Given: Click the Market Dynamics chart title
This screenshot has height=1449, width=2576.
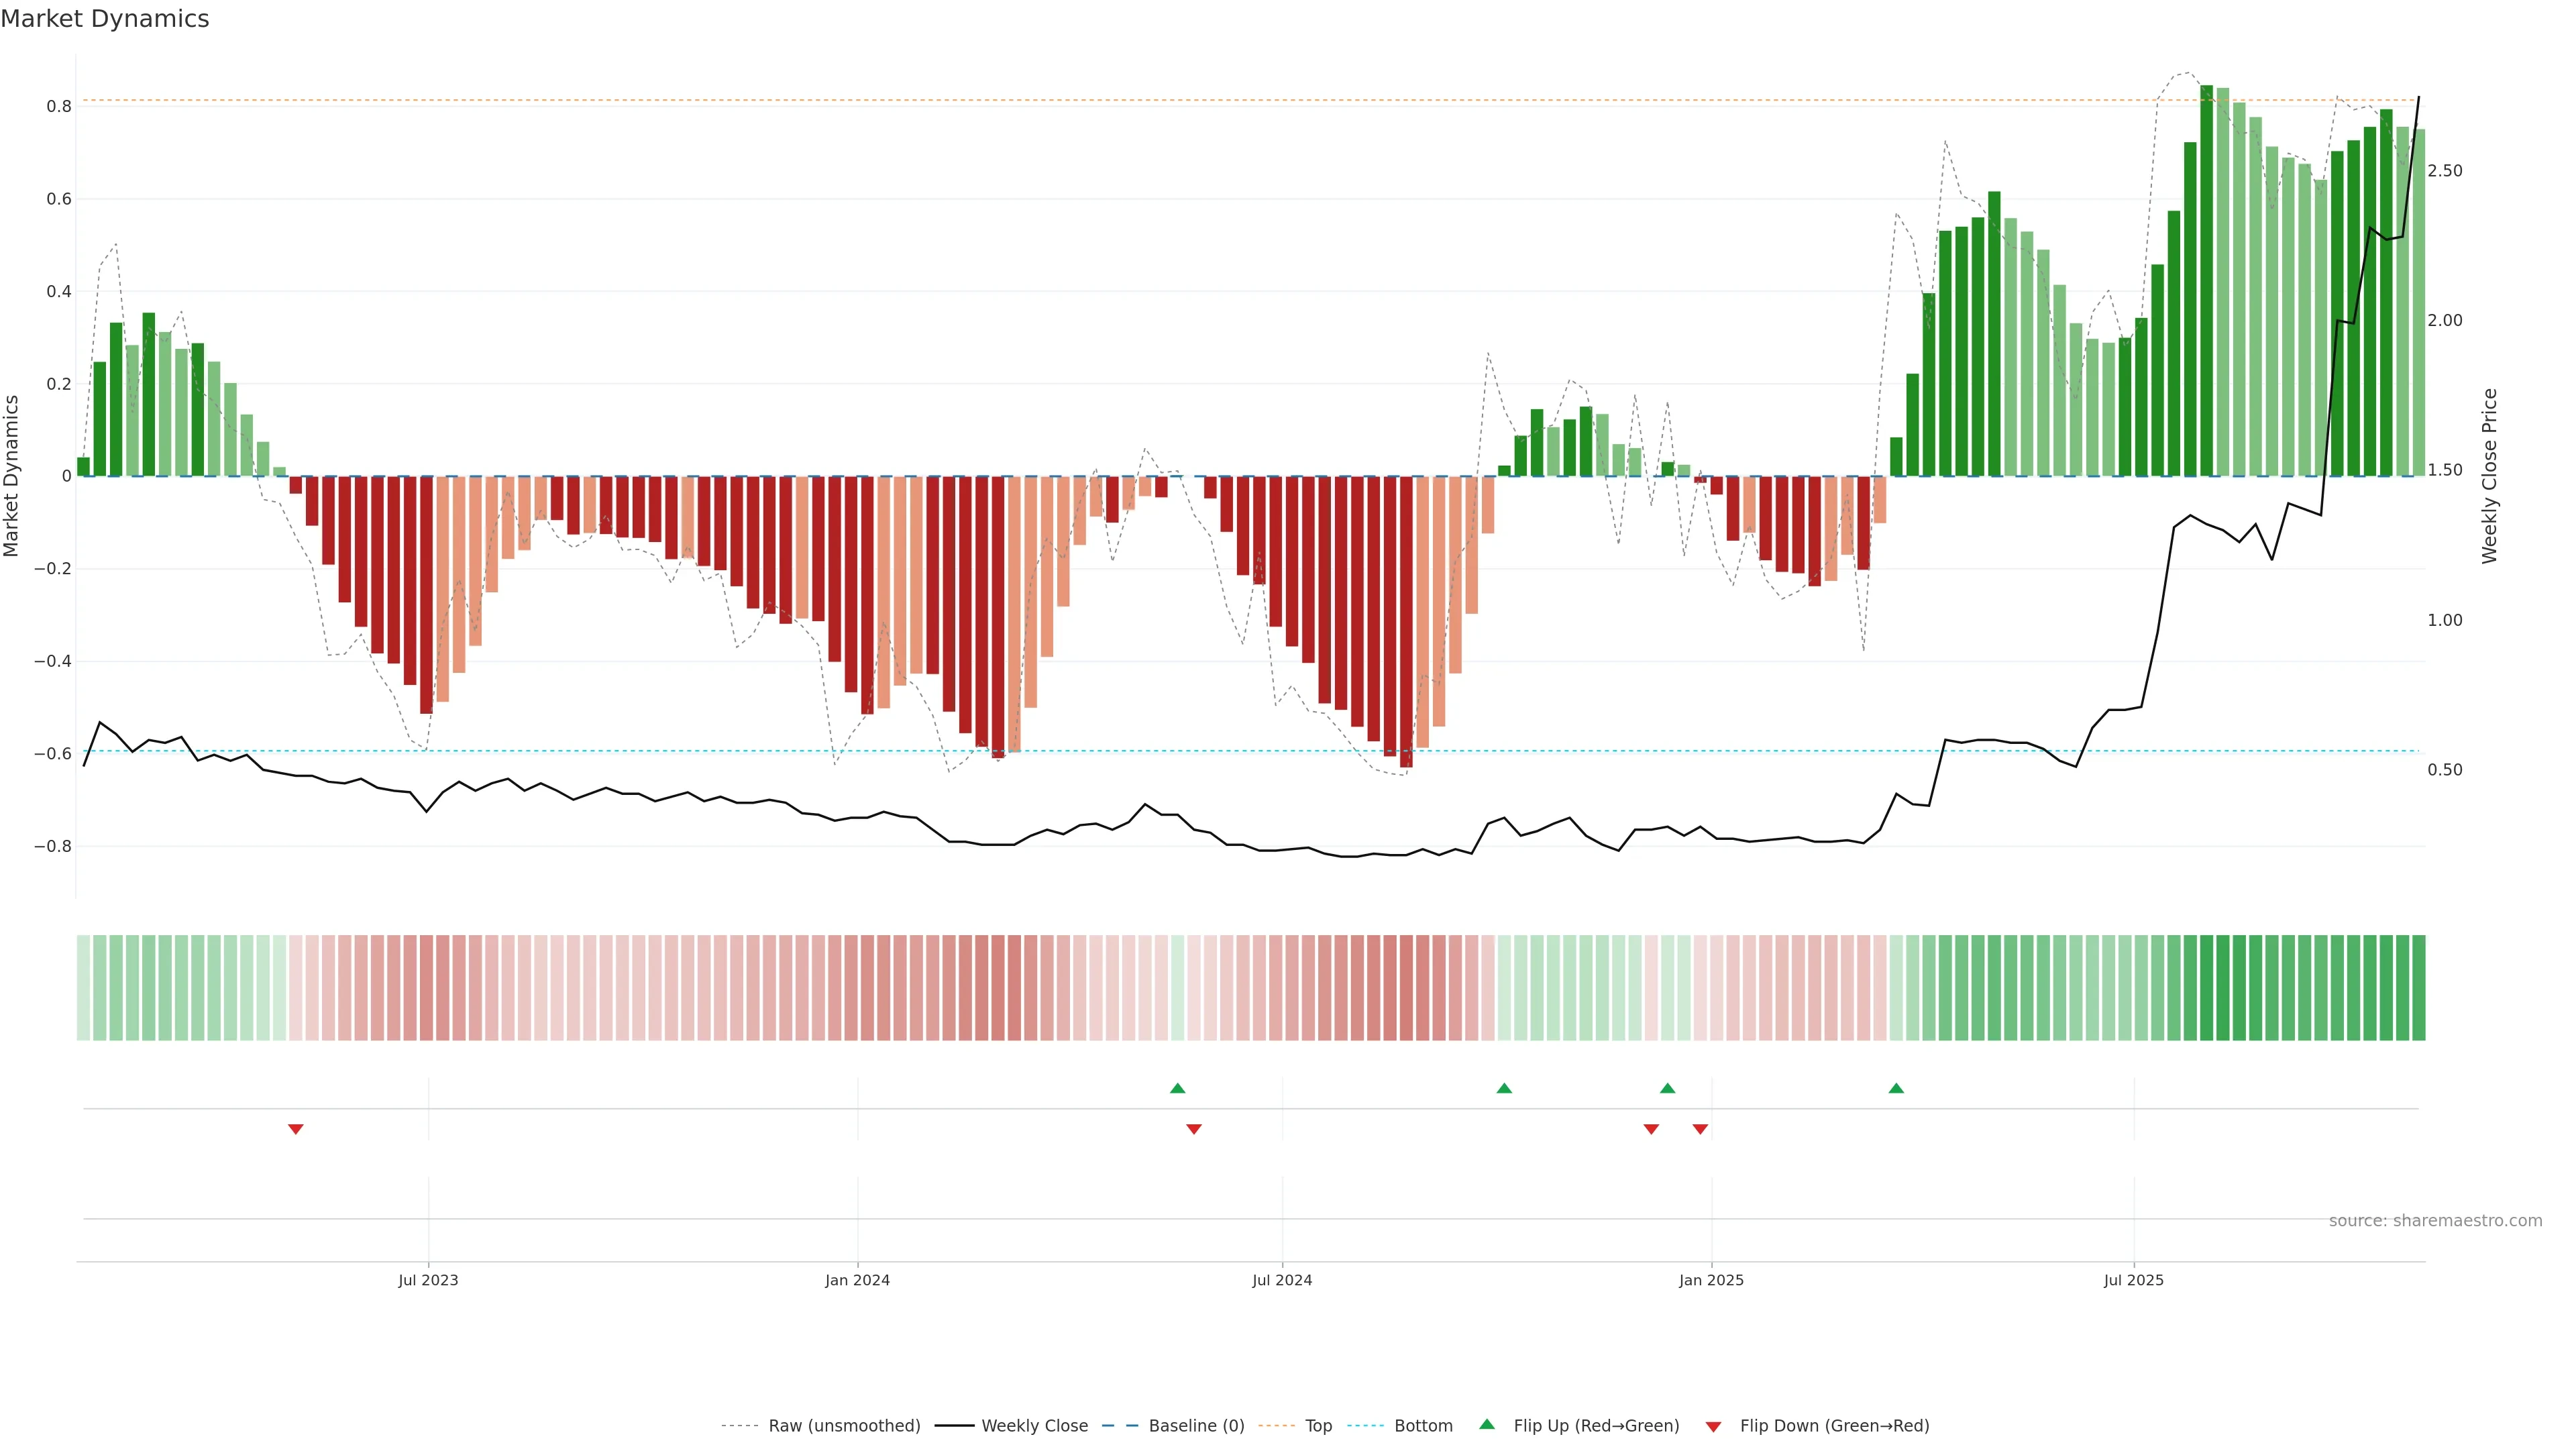Looking at the screenshot, I should click(x=105, y=19).
